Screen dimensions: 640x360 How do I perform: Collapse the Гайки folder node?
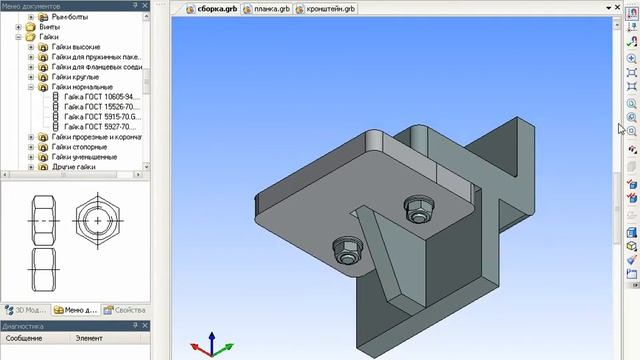pyautogui.click(x=18, y=37)
